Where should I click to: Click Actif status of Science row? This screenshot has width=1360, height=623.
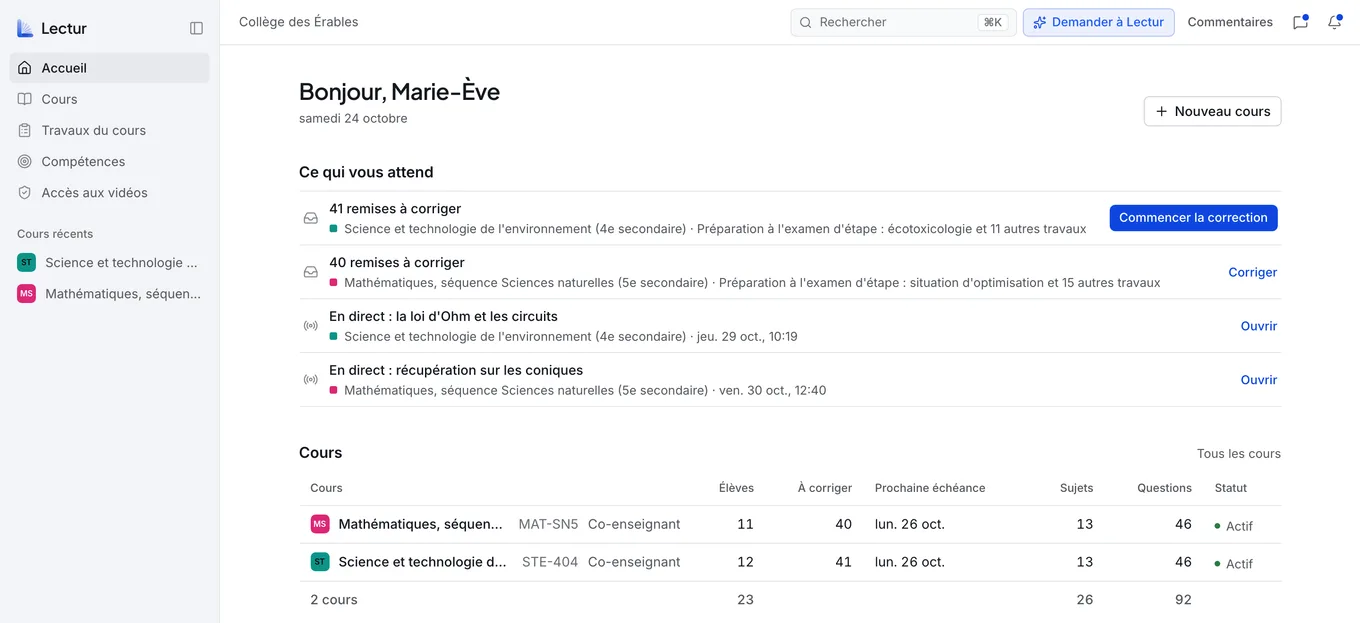pos(1233,564)
